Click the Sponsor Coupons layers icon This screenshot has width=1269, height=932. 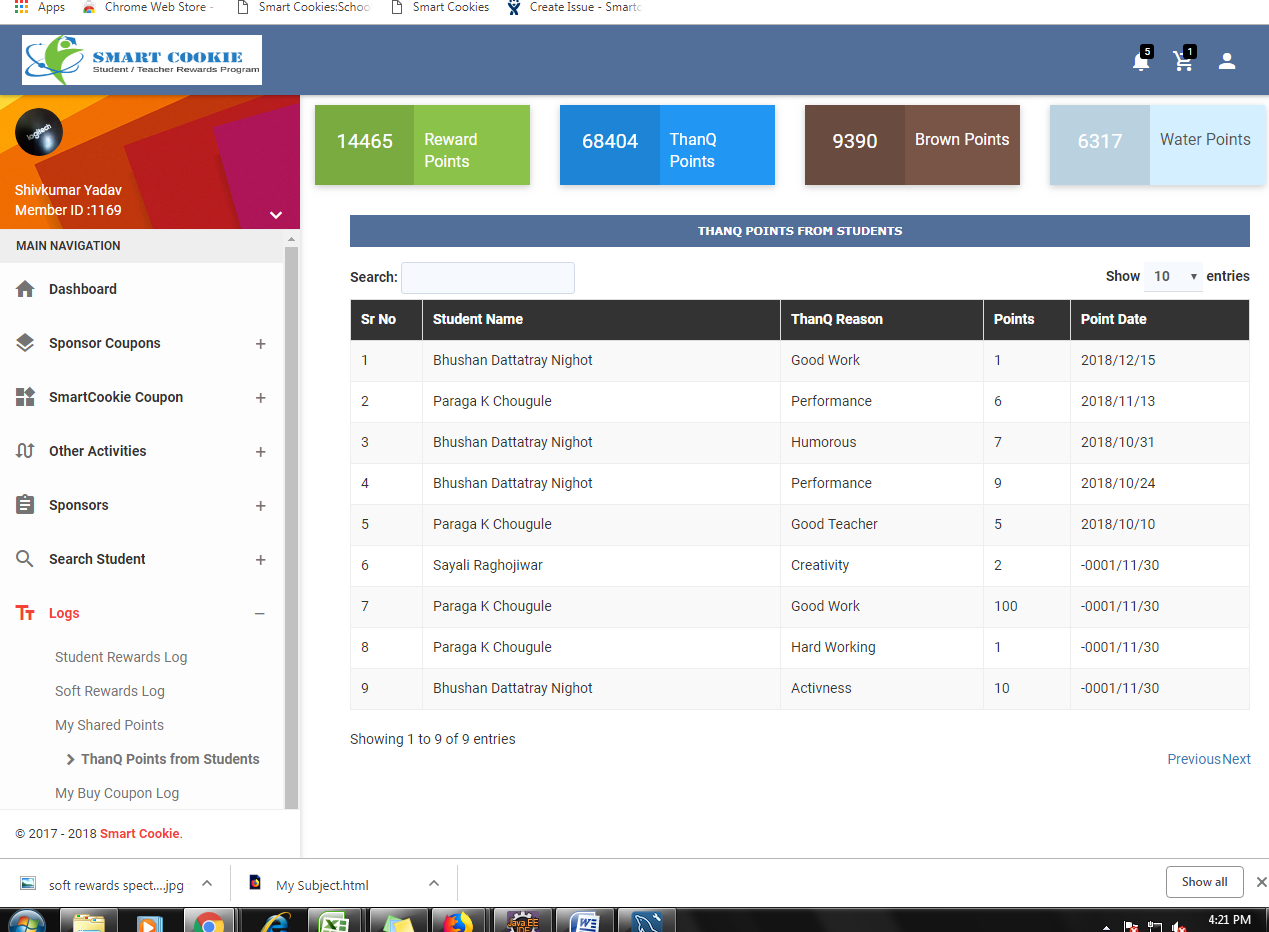tap(26, 343)
